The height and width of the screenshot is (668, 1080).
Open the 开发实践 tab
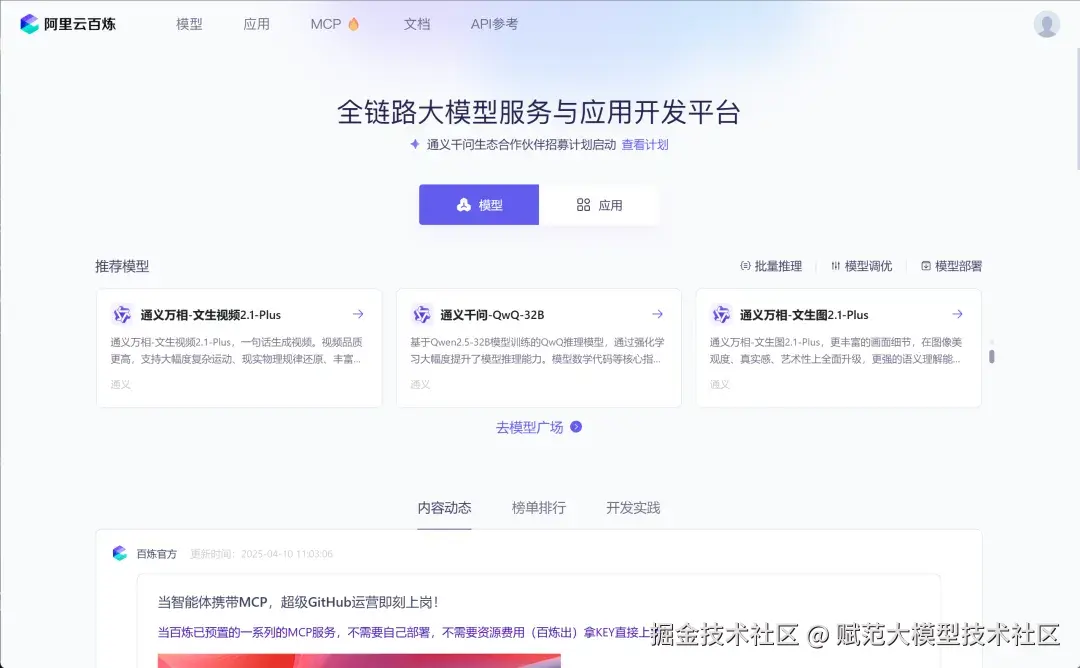633,507
